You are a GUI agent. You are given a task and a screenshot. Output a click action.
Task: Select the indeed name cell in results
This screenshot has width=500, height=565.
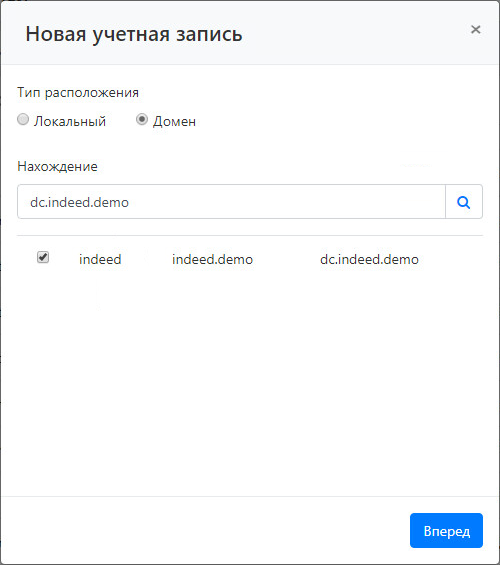click(100, 259)
